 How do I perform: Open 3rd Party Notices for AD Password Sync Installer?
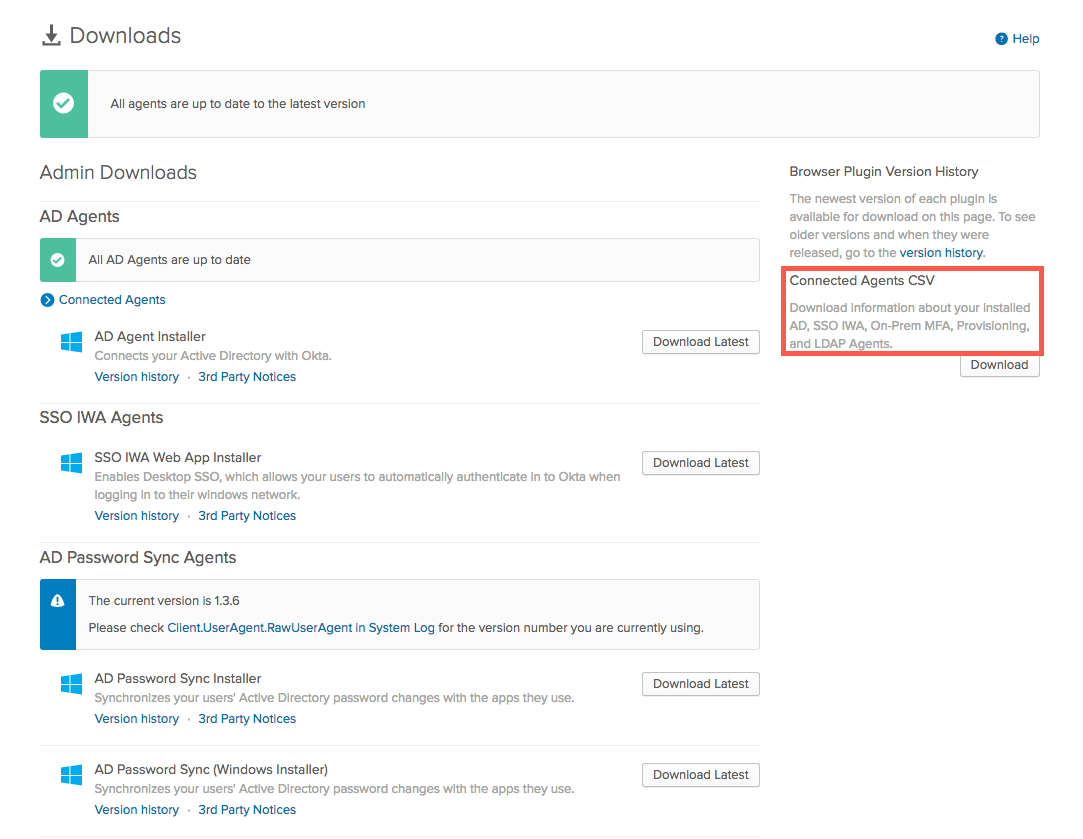(x=247, y=719)
